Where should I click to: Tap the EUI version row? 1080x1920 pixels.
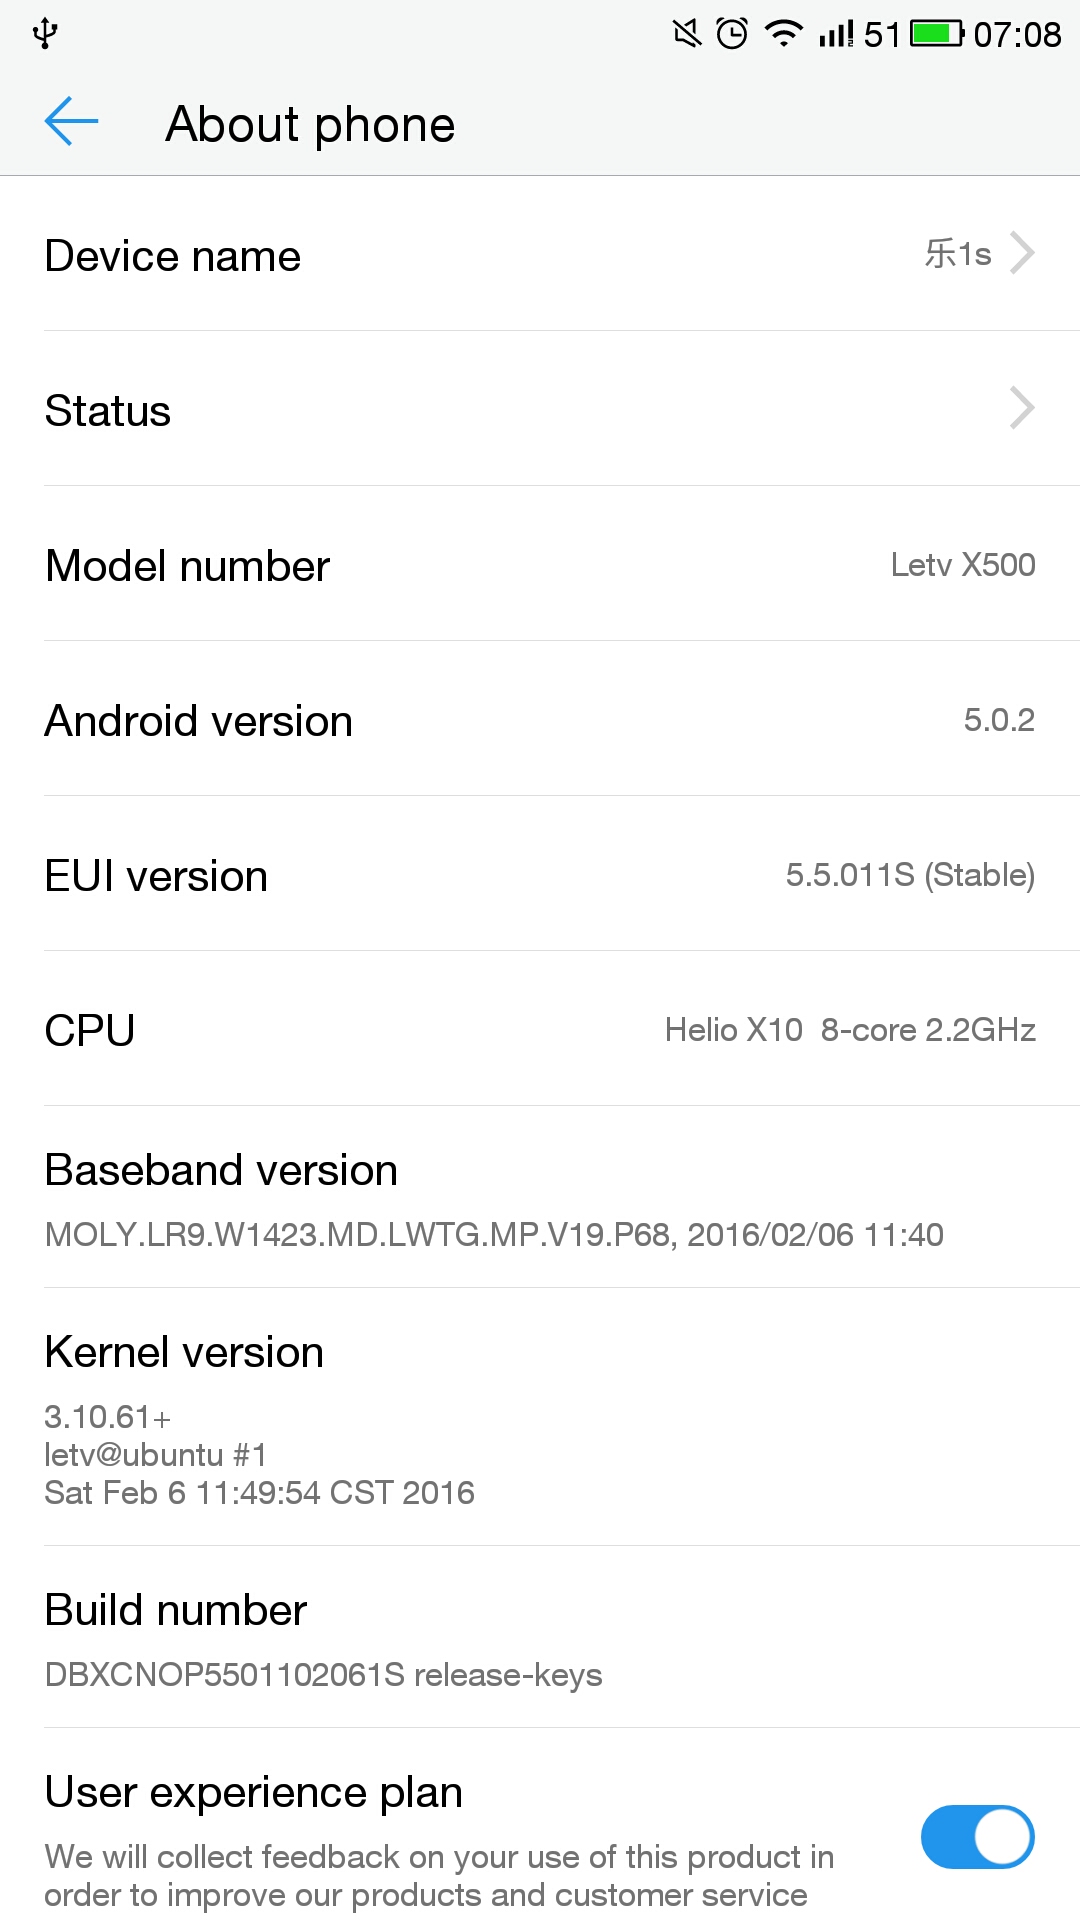(540, 874)
